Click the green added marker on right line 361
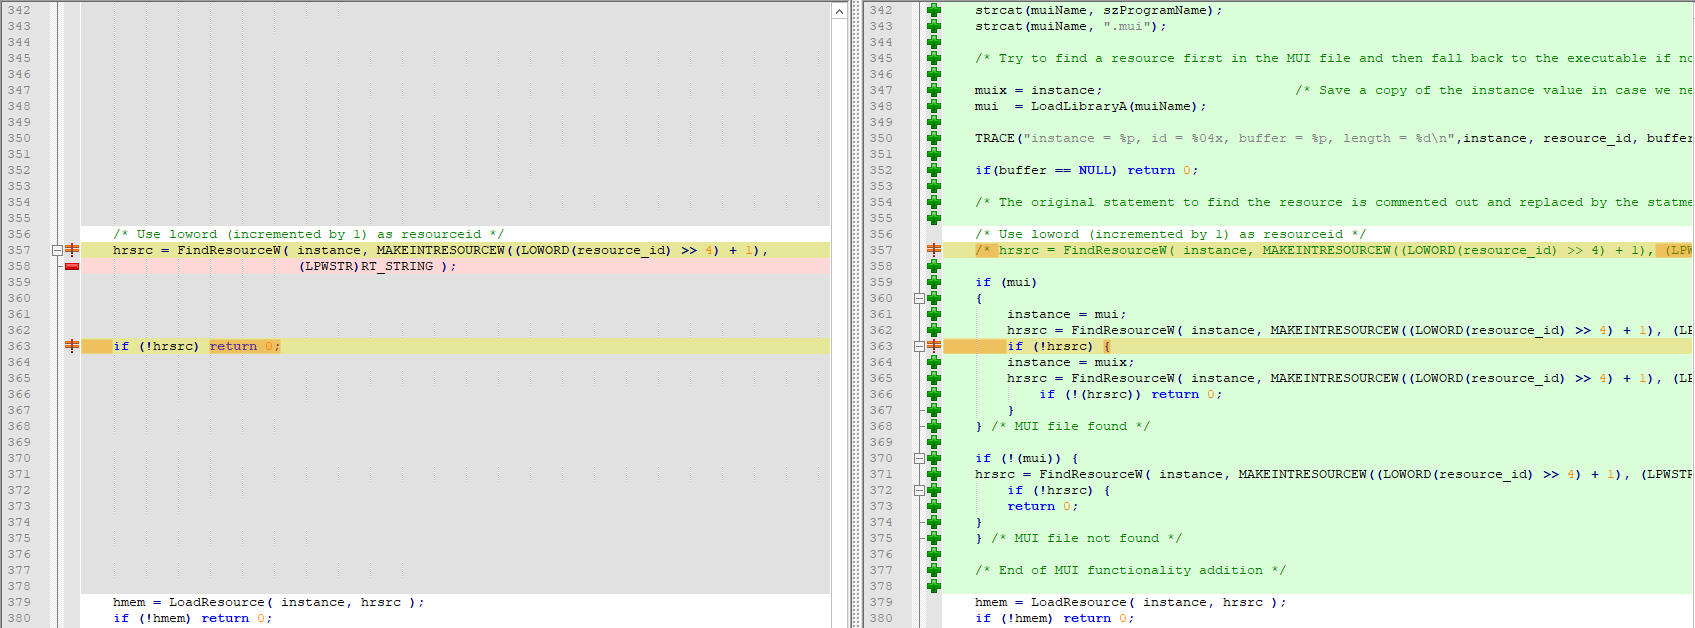The image size is (1695, 628). 934,314
